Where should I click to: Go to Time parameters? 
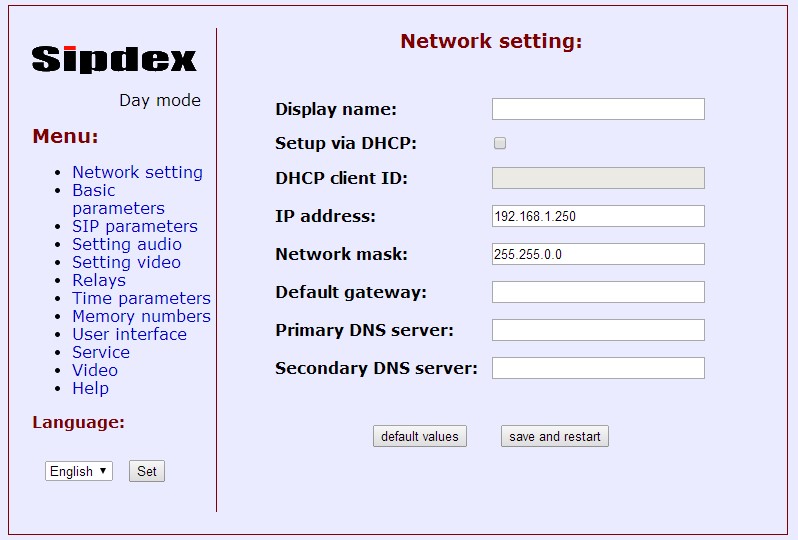(x=141, y=298)
